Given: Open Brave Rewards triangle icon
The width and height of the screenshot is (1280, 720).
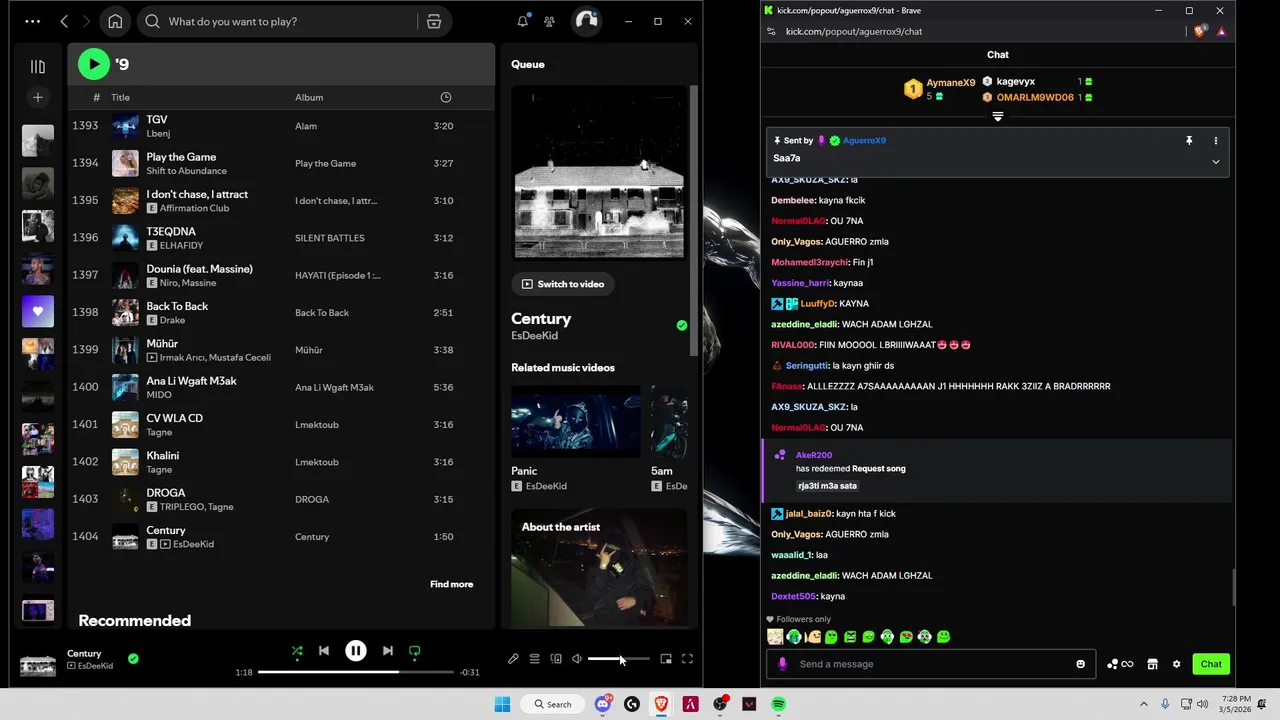Looking at the screenshot, I should (1221, 31).
